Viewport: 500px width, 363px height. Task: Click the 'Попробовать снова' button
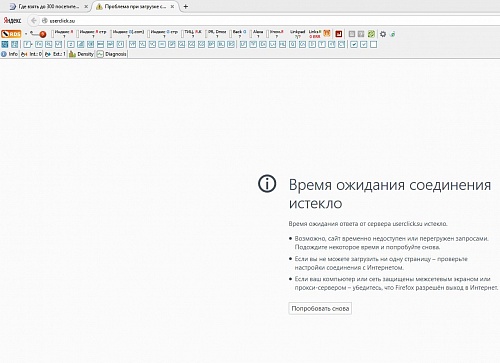click(x=320, y=308)
